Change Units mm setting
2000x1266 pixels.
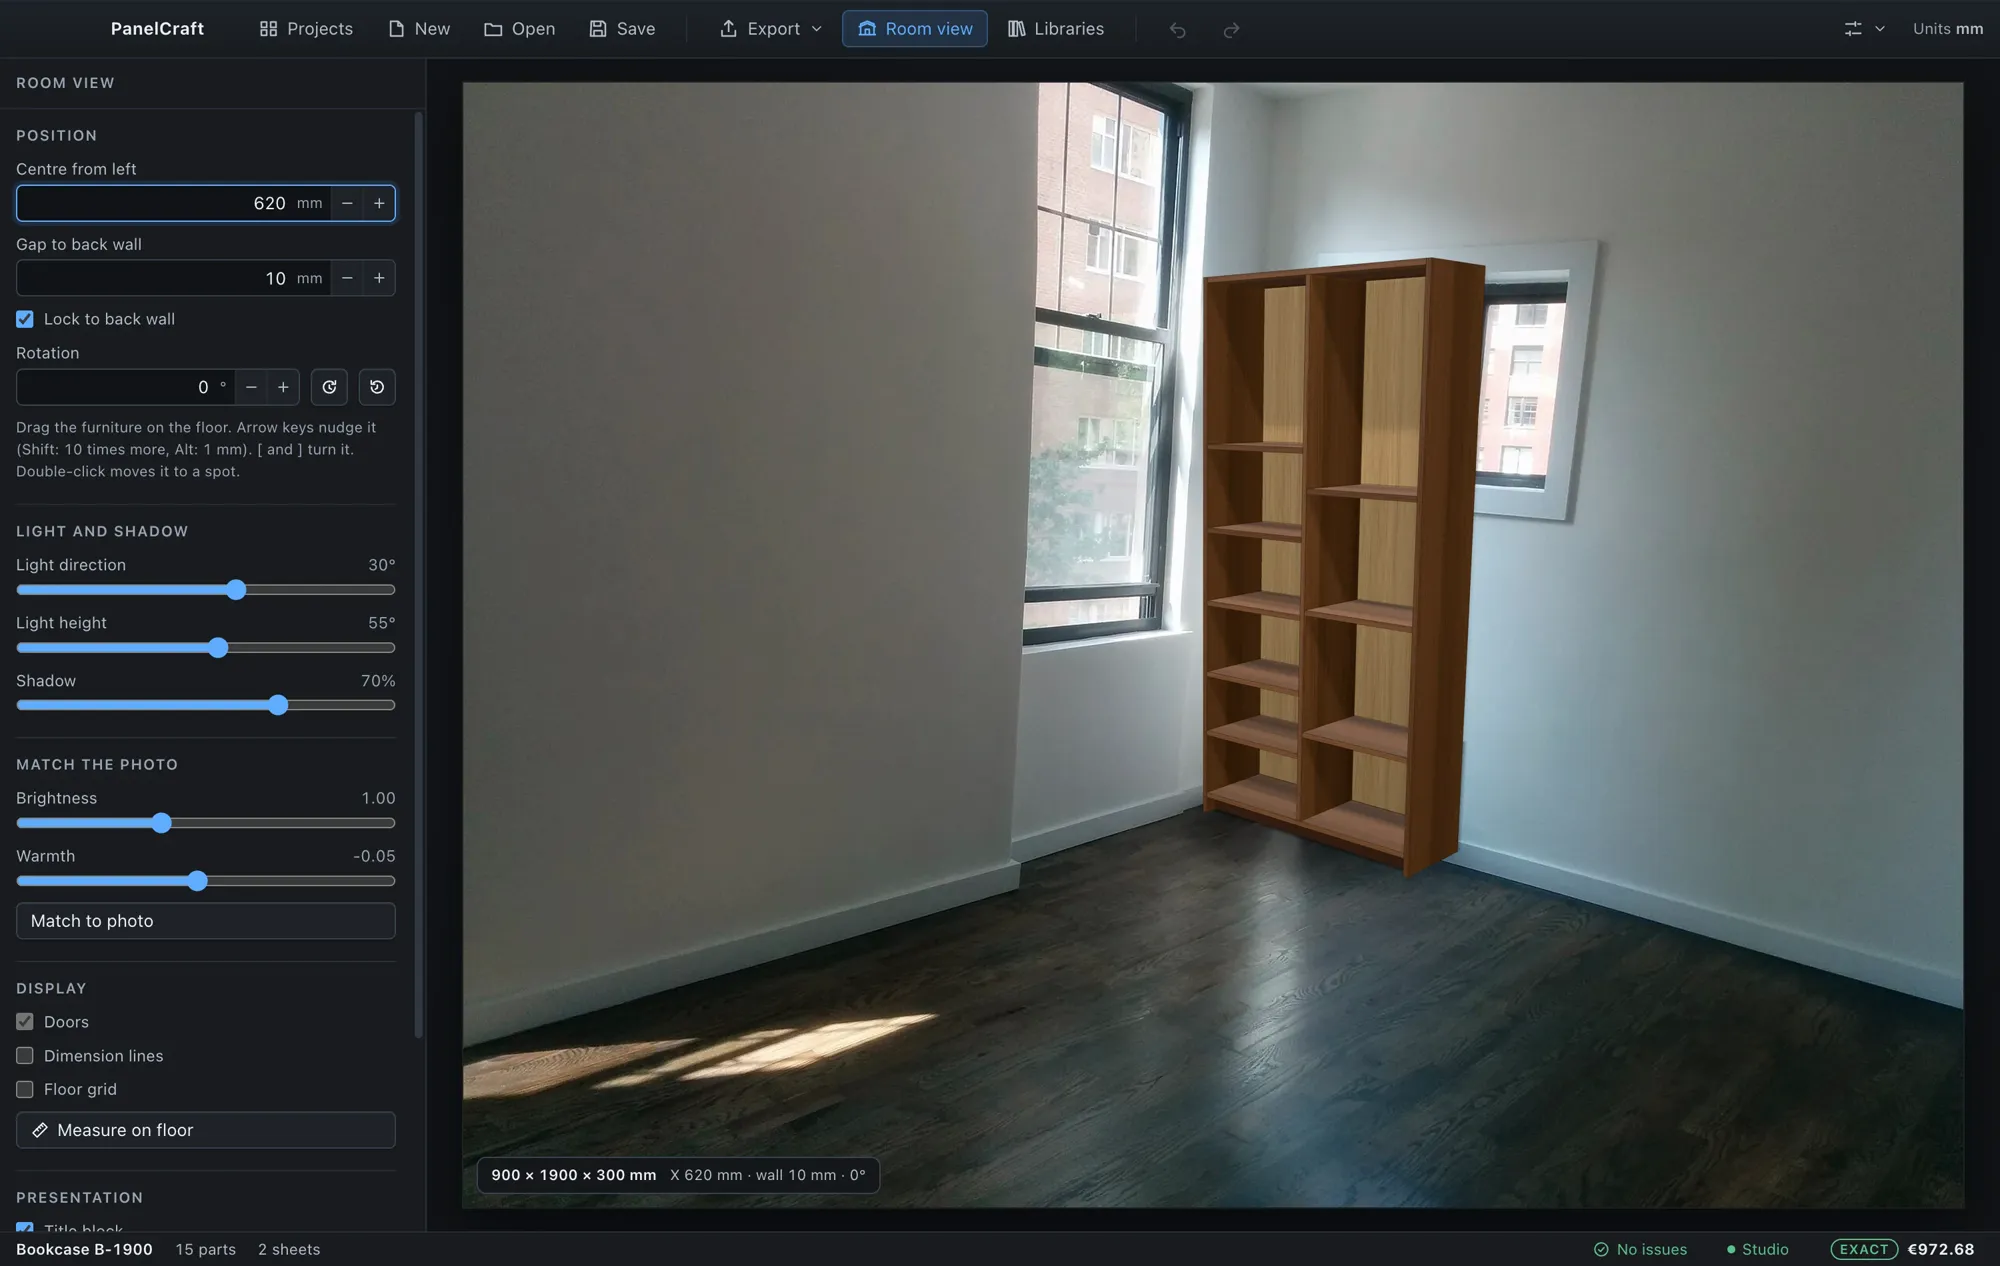(x=1947, y=29)
